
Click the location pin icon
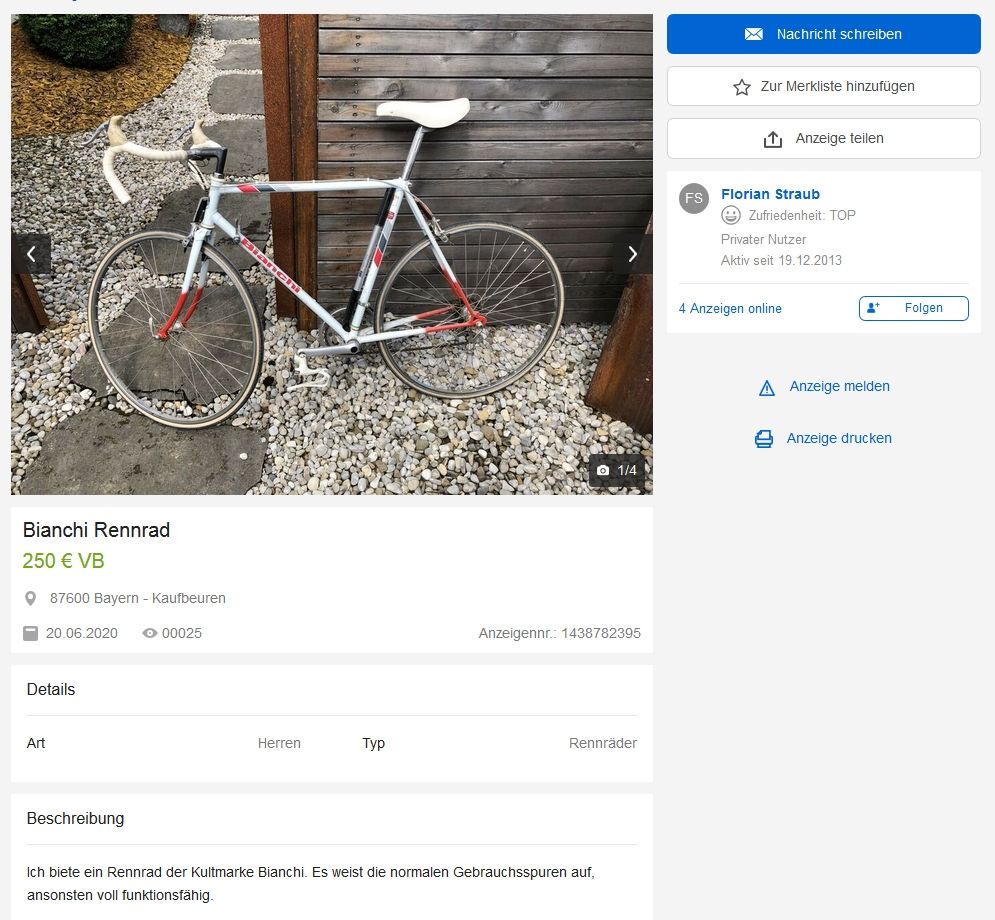31,599
